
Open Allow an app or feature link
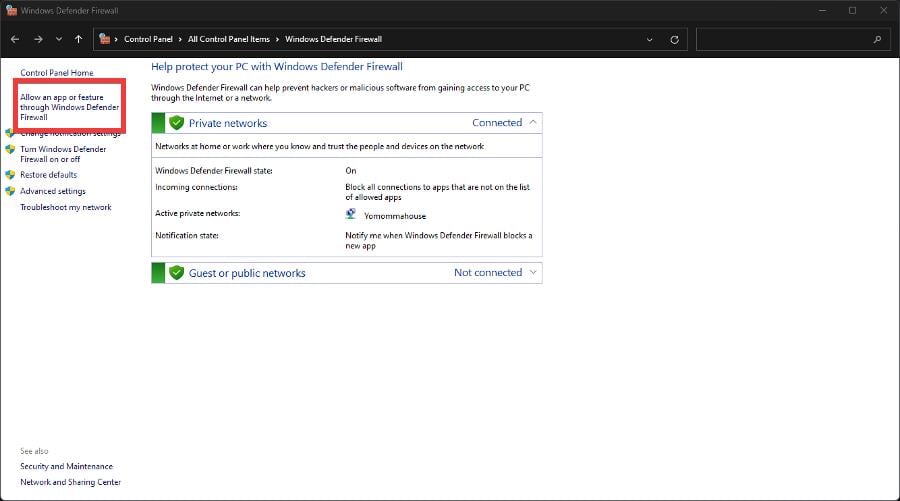[x=69, y=107]
